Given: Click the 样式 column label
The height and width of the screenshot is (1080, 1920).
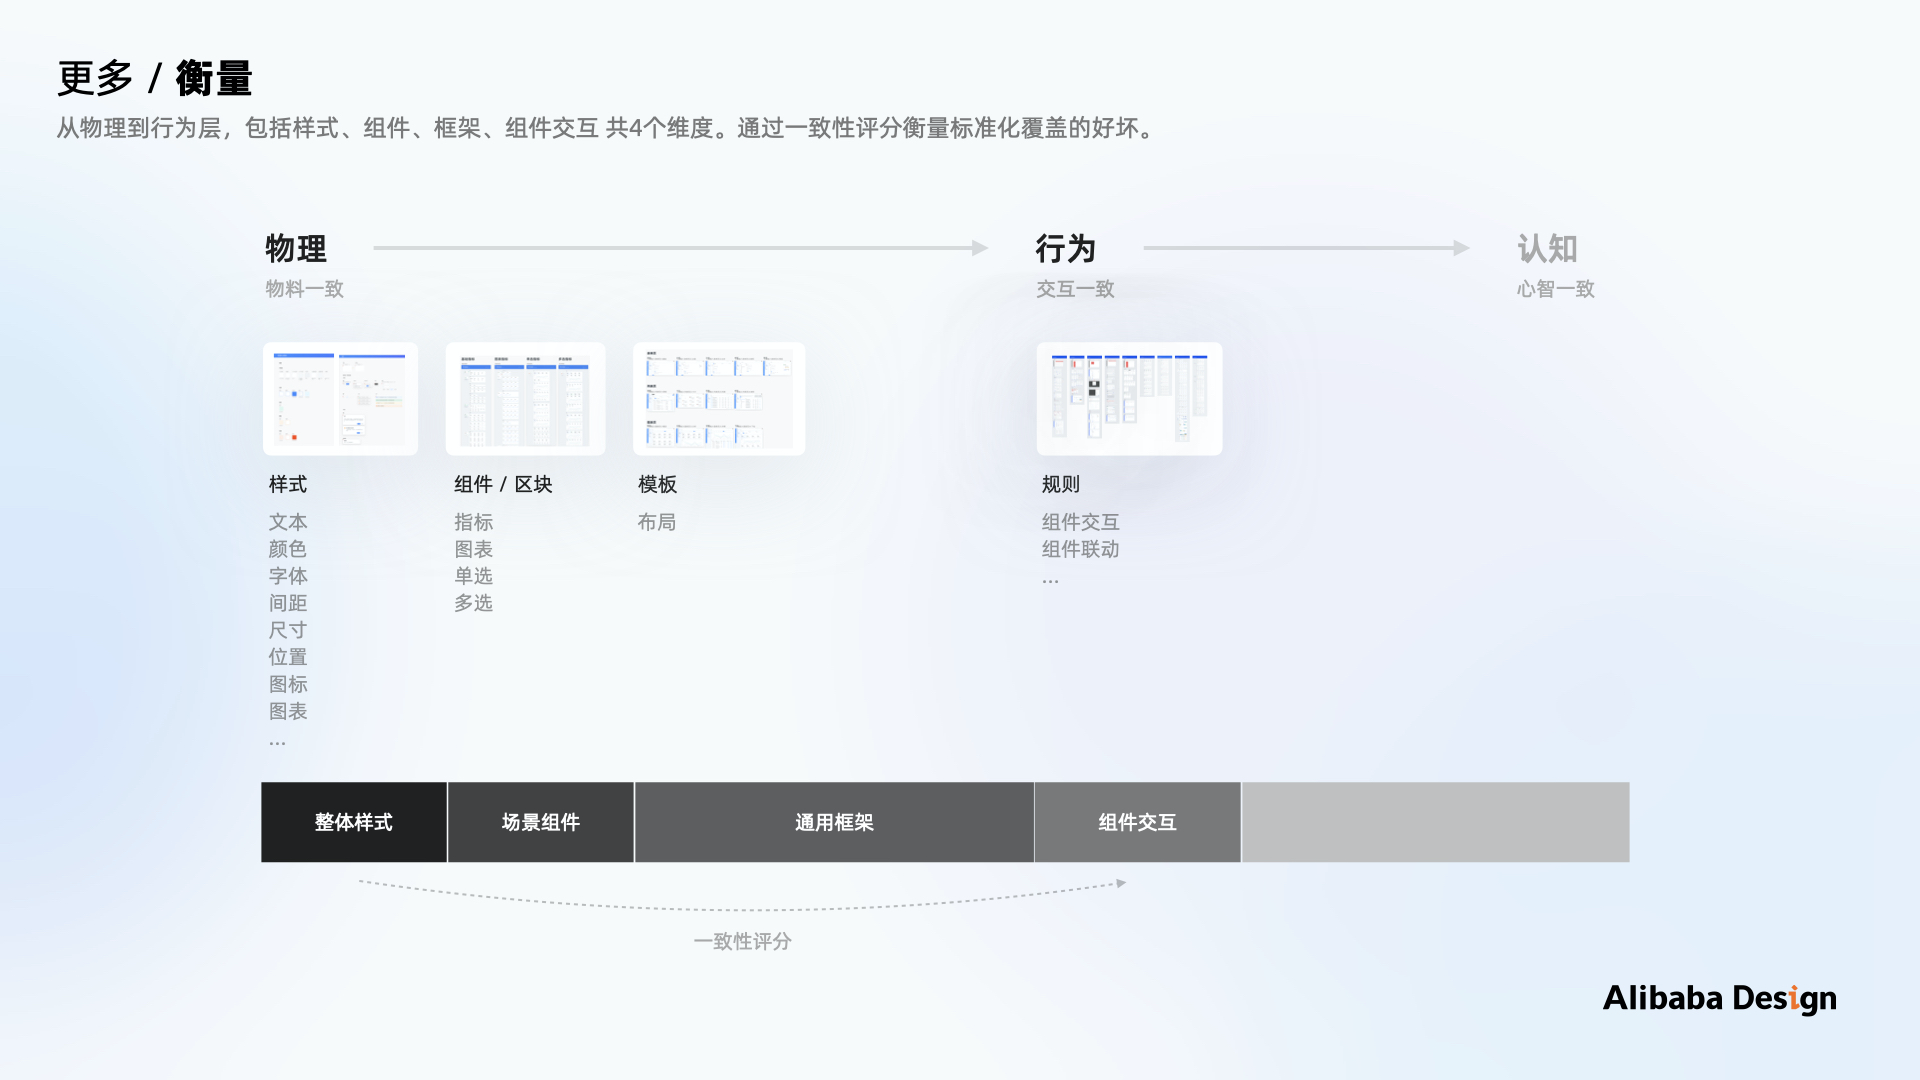Looking at the screenshot, I should tap(288, 484).
